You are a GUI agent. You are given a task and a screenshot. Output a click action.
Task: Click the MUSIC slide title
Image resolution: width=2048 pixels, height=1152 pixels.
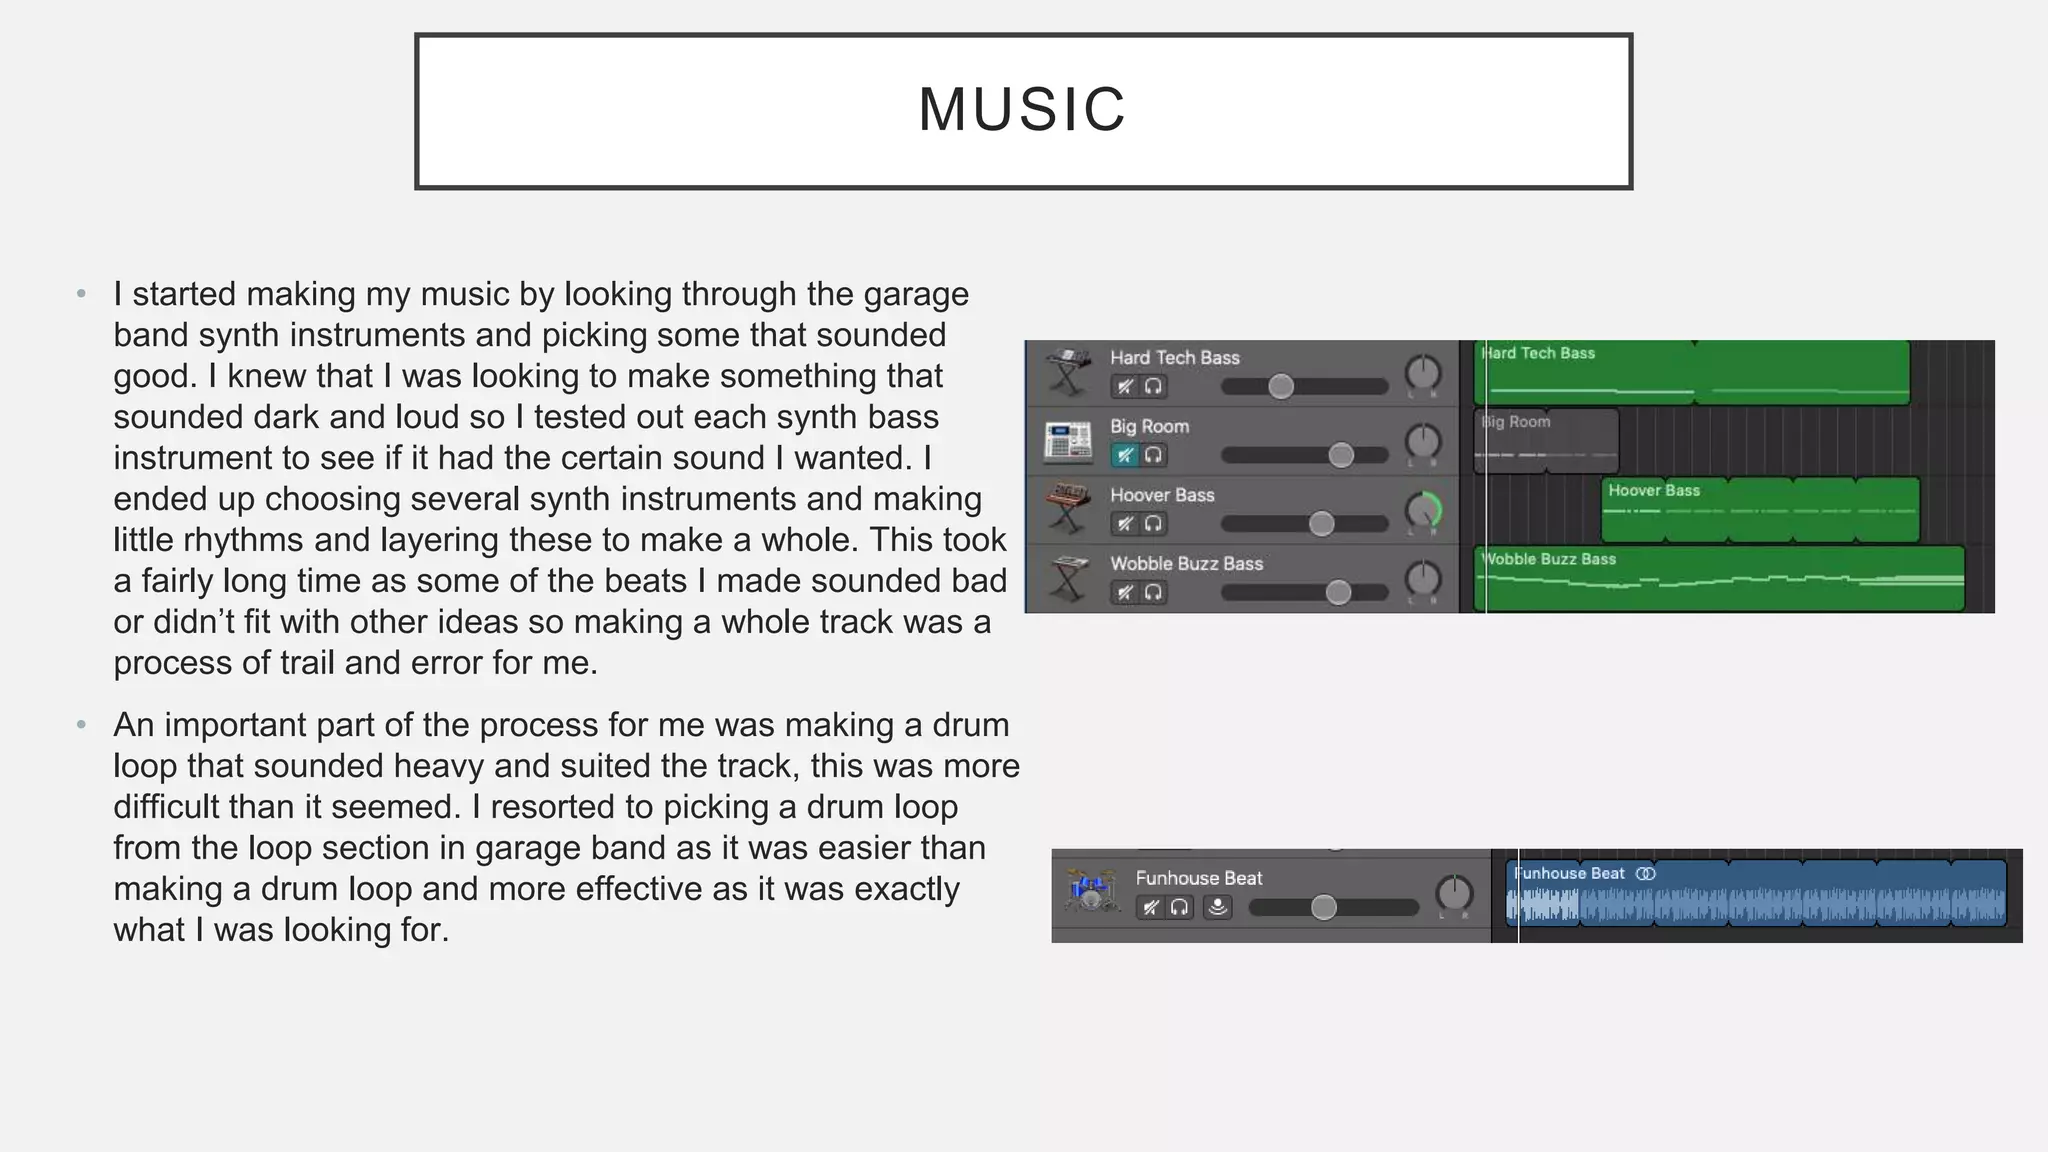click(x=1023, y=109)
